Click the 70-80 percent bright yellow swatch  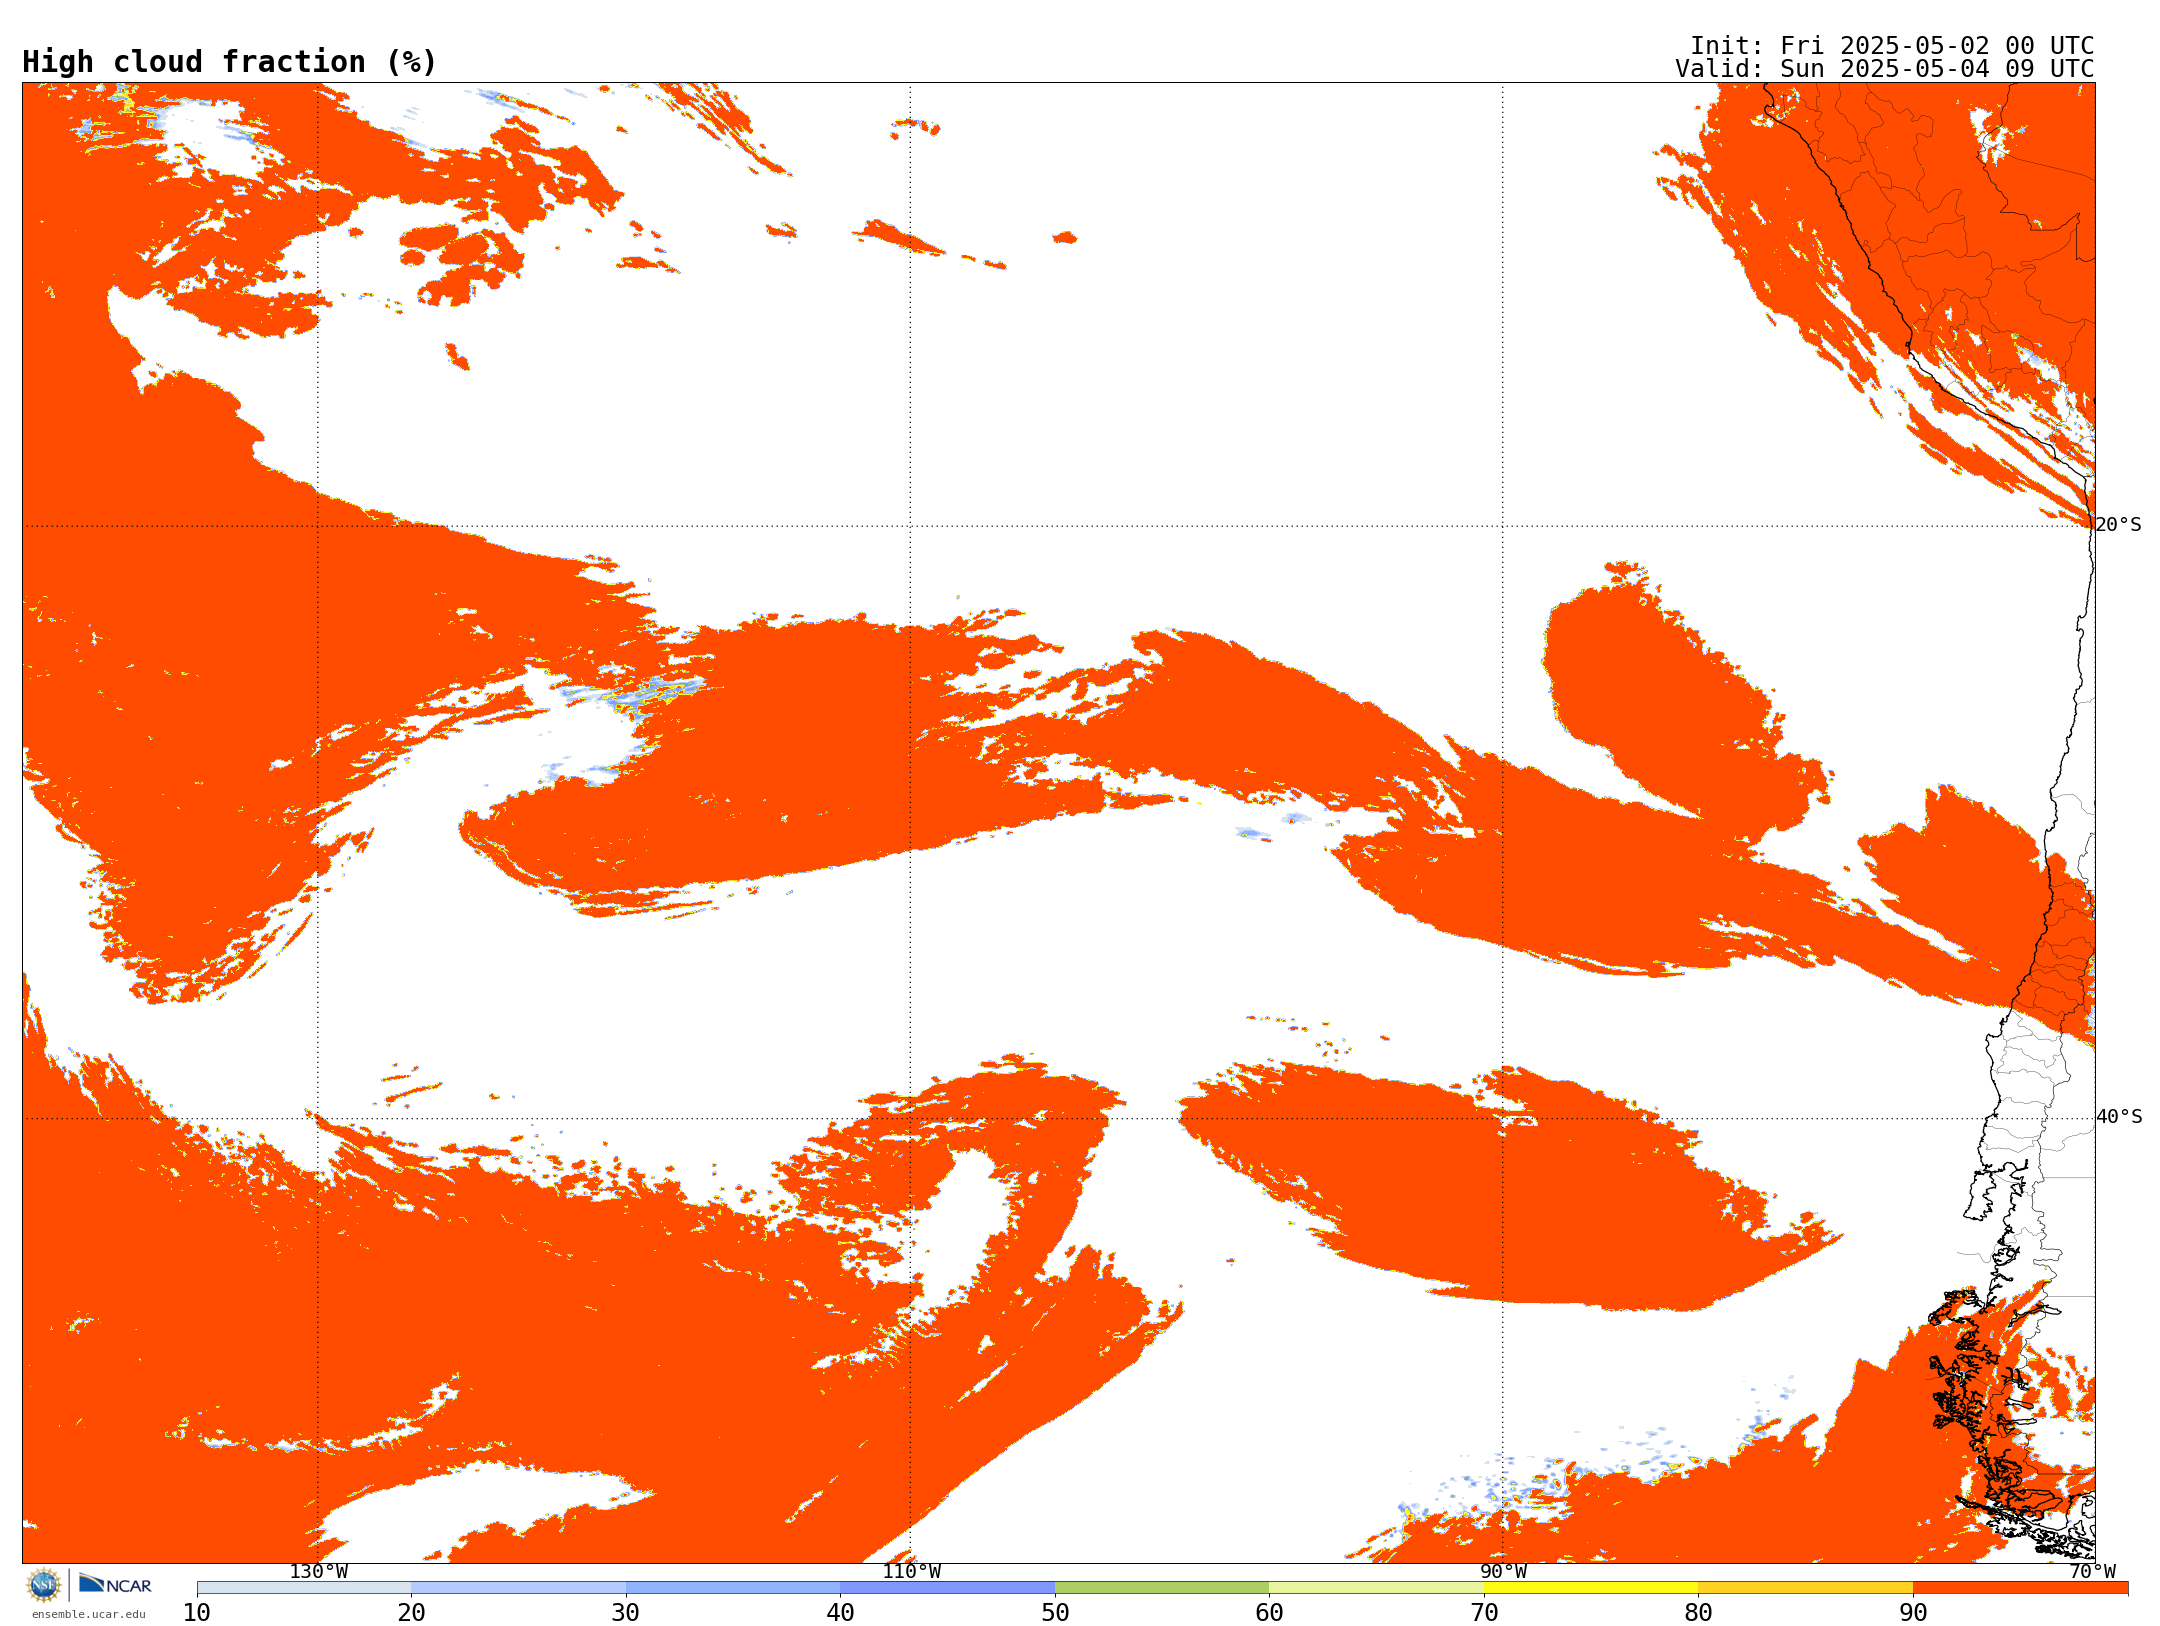point(1591,1588)
